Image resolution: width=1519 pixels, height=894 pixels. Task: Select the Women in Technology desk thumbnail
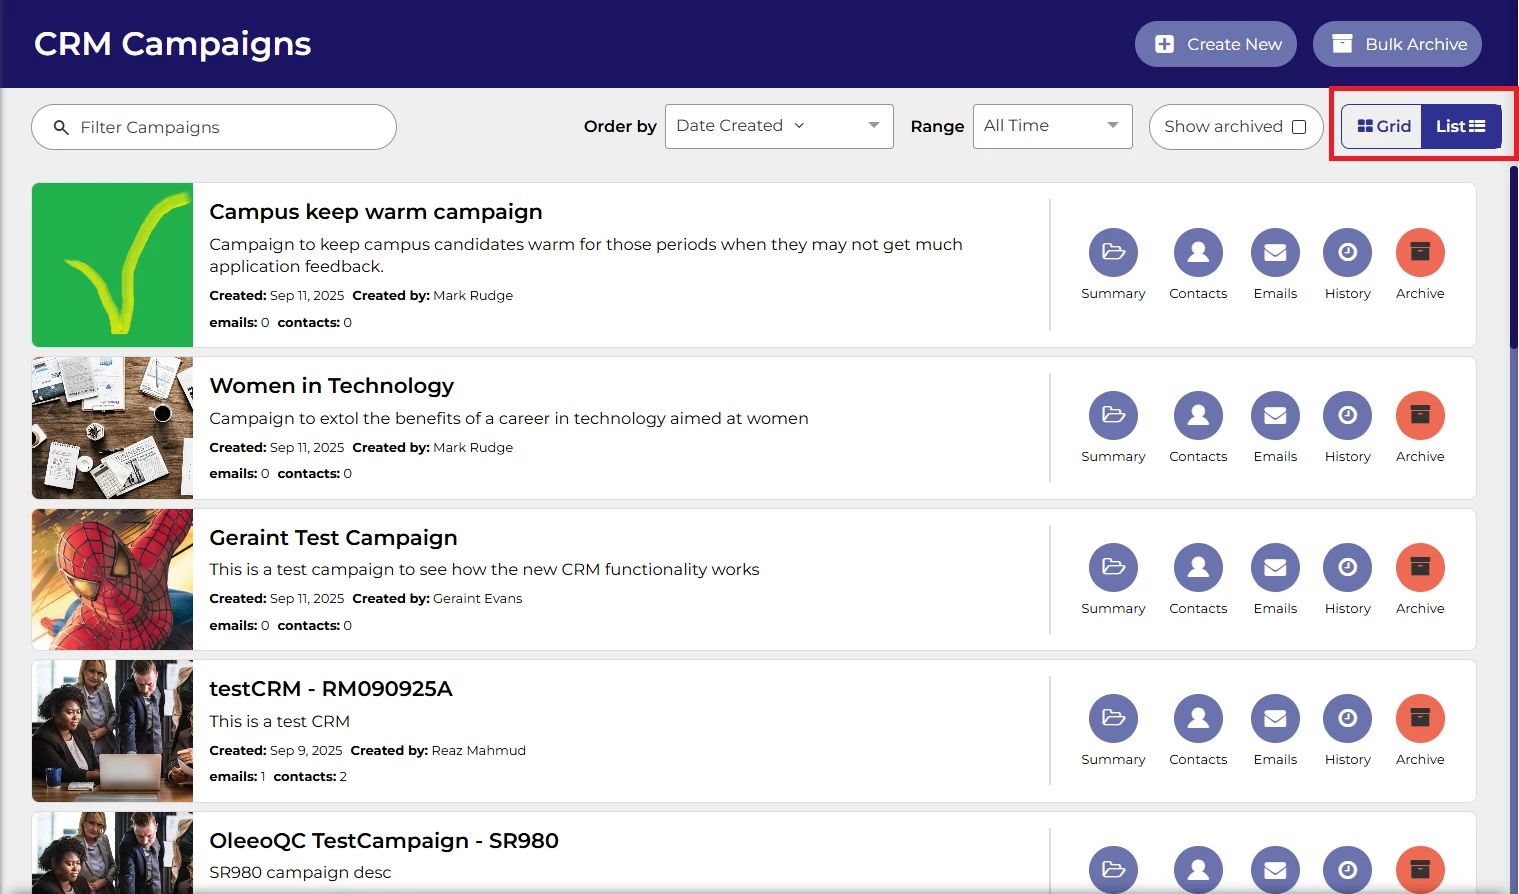pyautogui.click(x=112, y=428)
